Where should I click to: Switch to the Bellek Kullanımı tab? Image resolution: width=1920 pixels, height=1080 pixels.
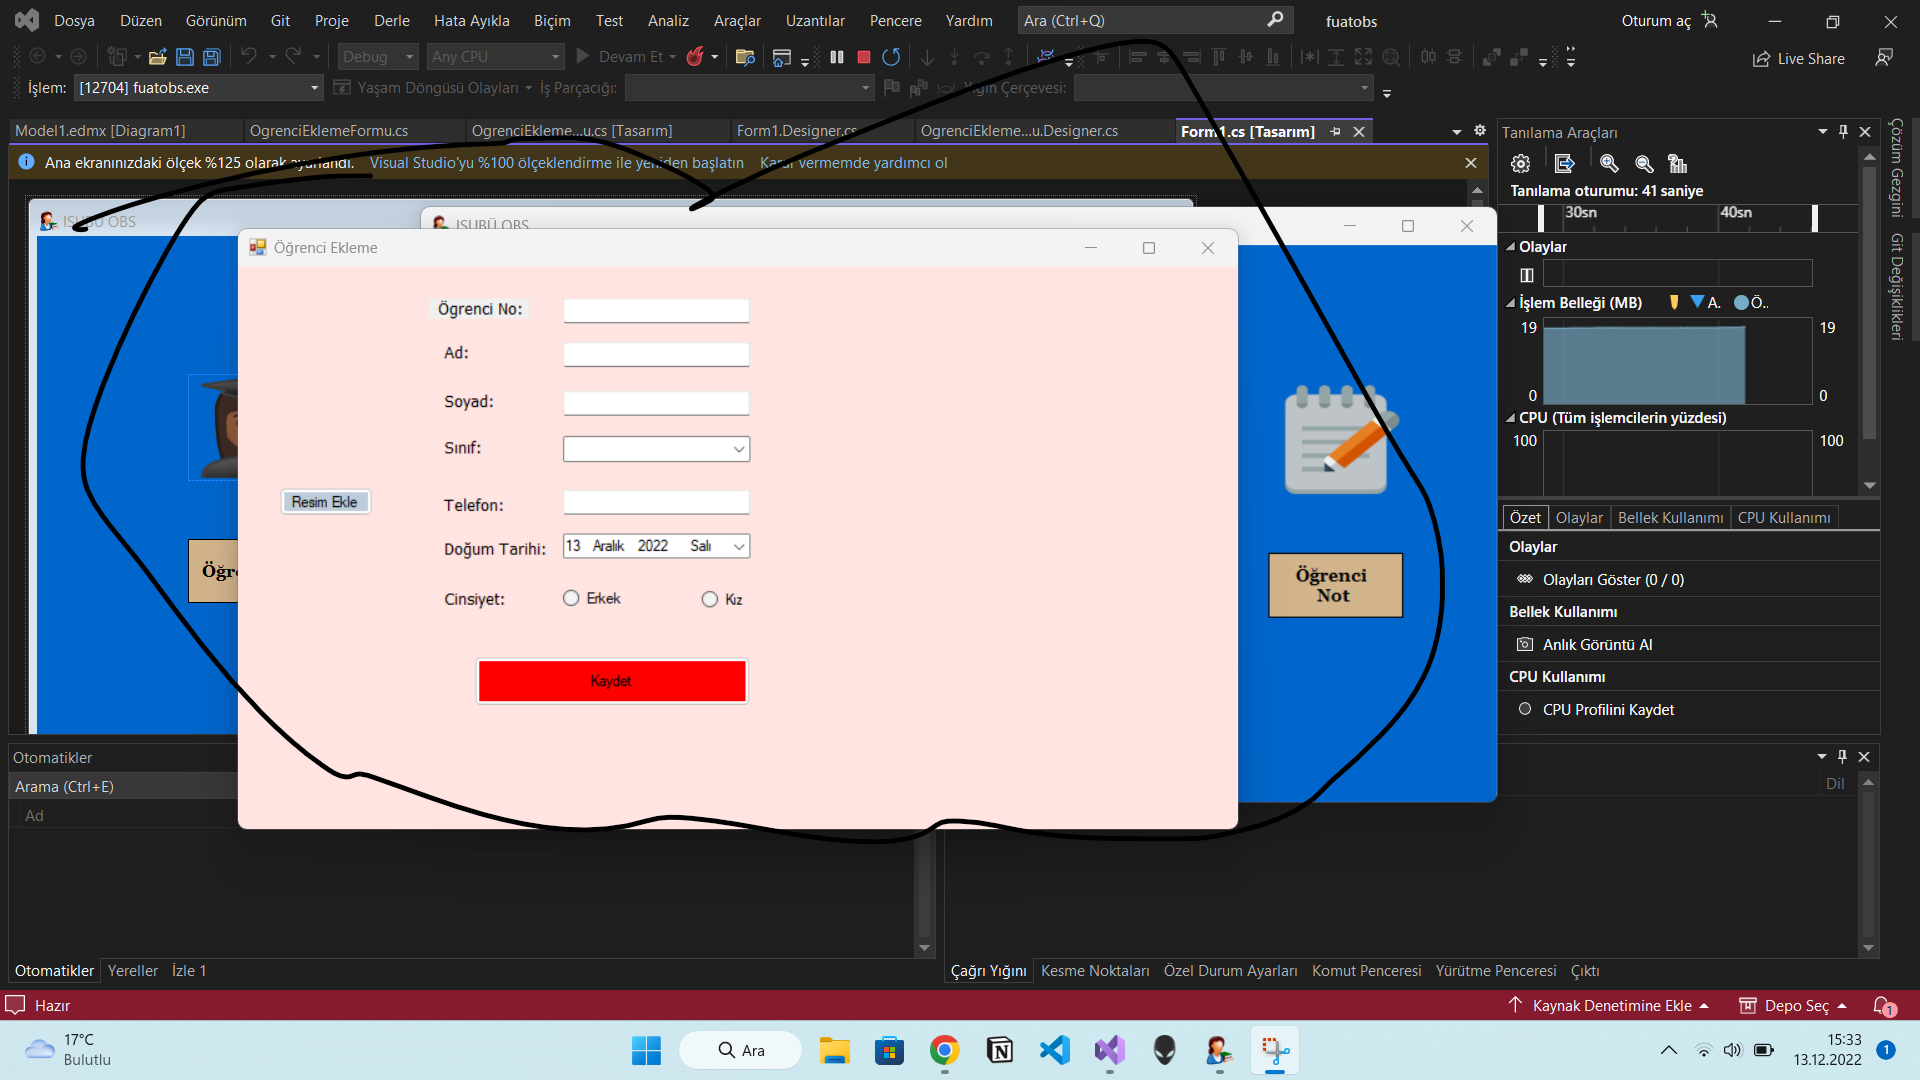click(1670, 517)
